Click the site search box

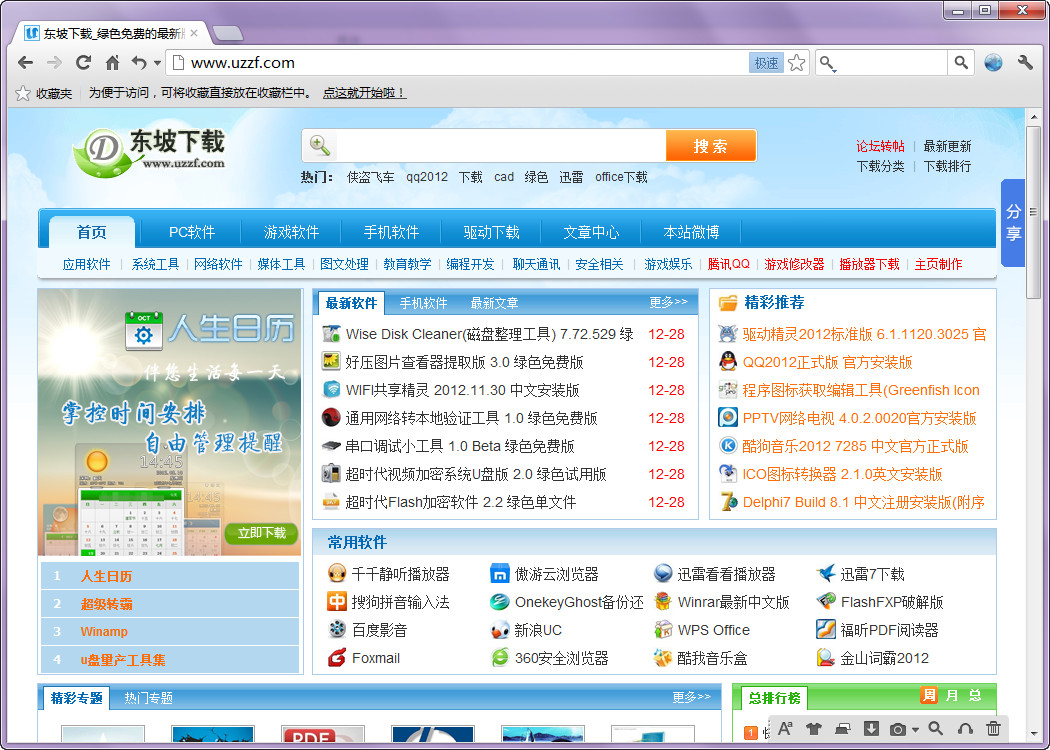pos(500,145)
